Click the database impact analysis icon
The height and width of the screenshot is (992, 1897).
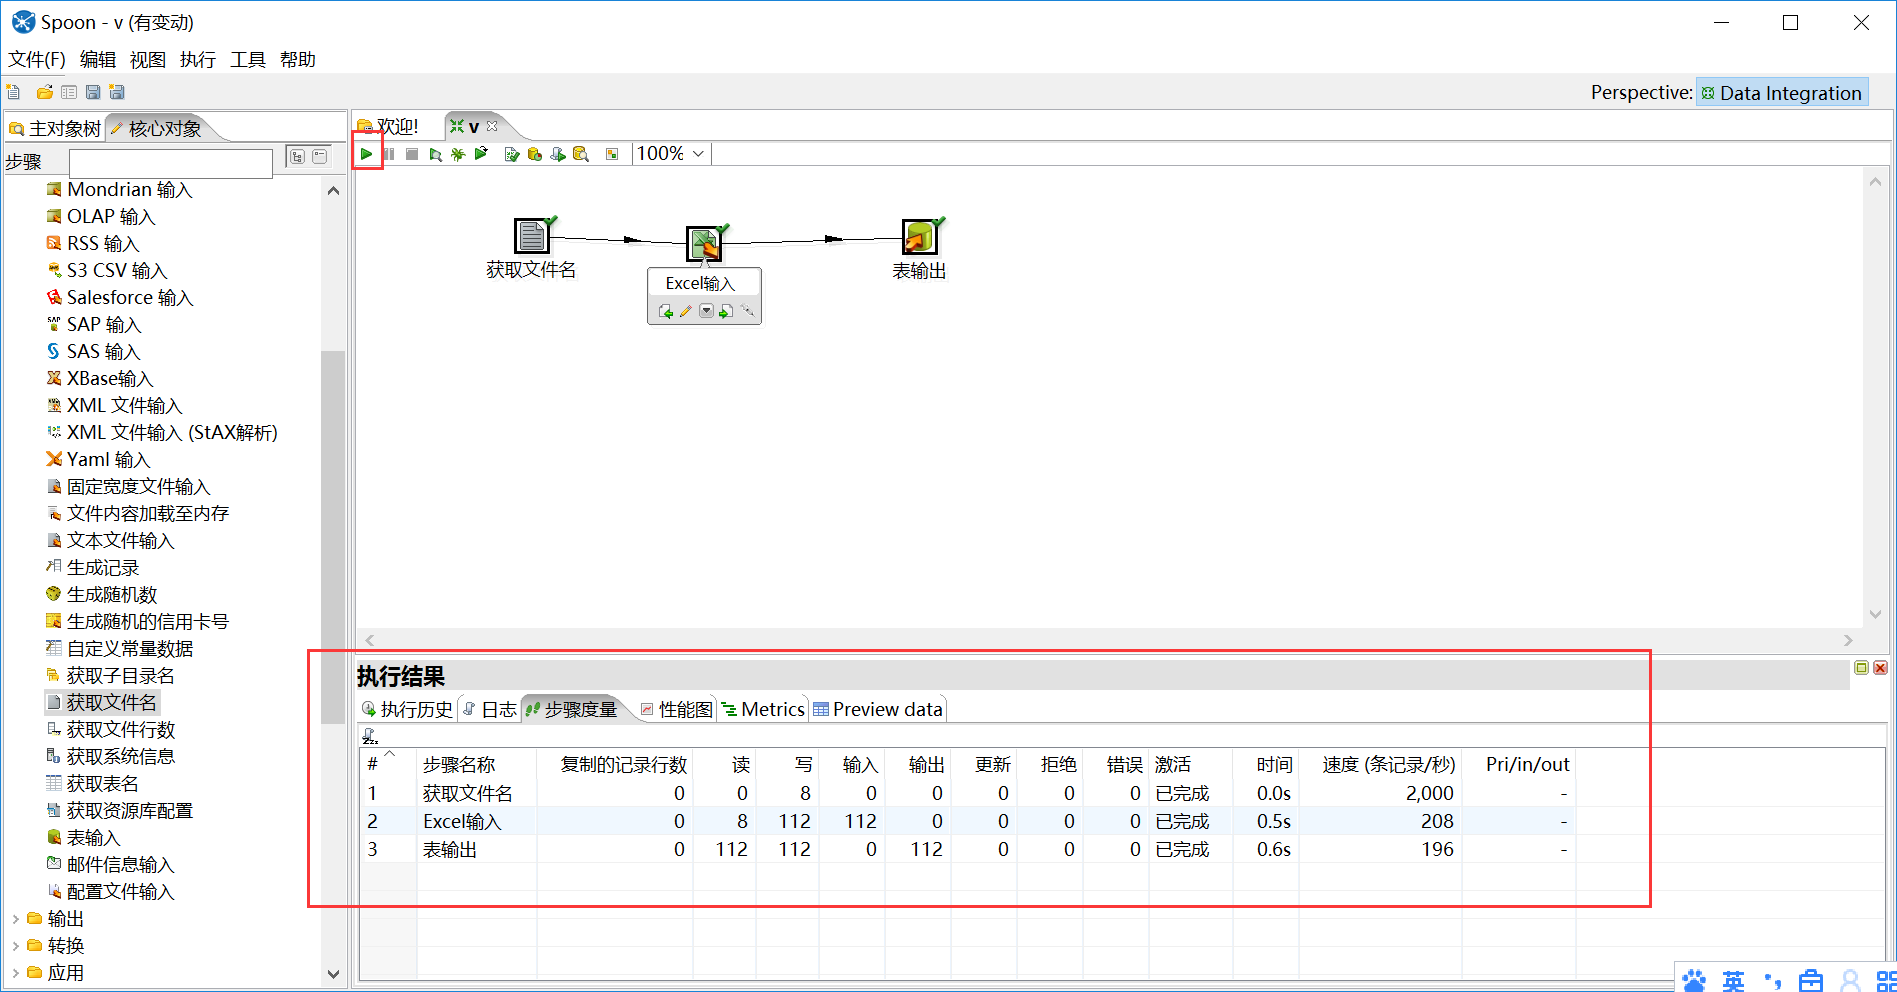[x=535, y=154]
